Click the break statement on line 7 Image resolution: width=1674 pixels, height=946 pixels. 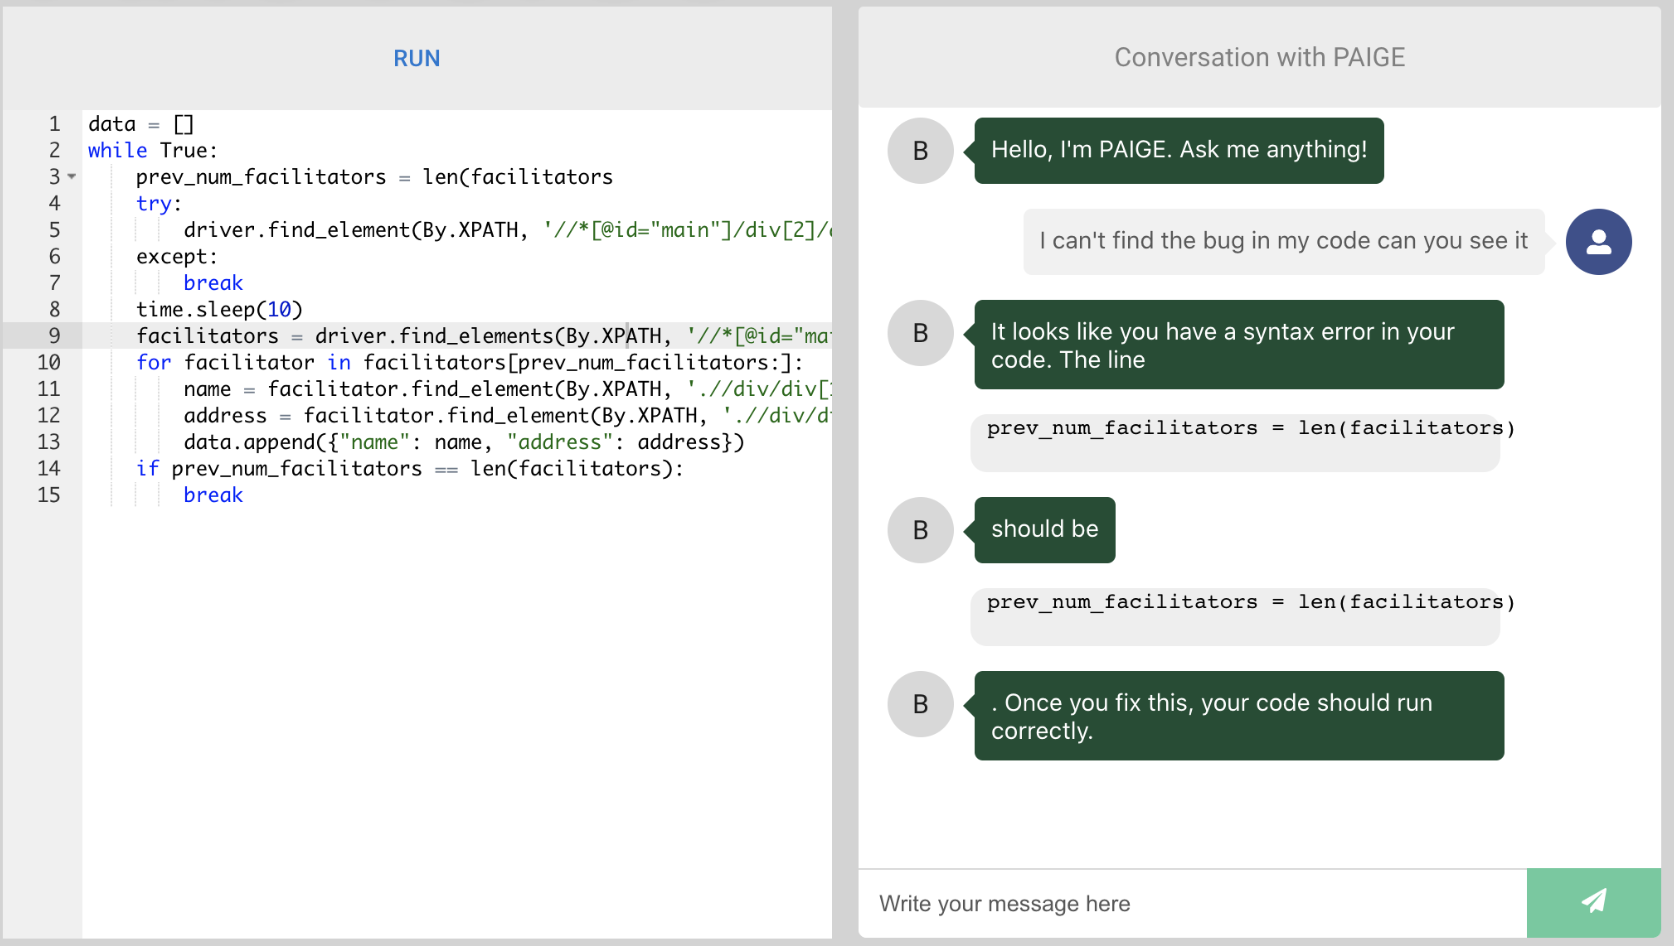pos(213,283)
